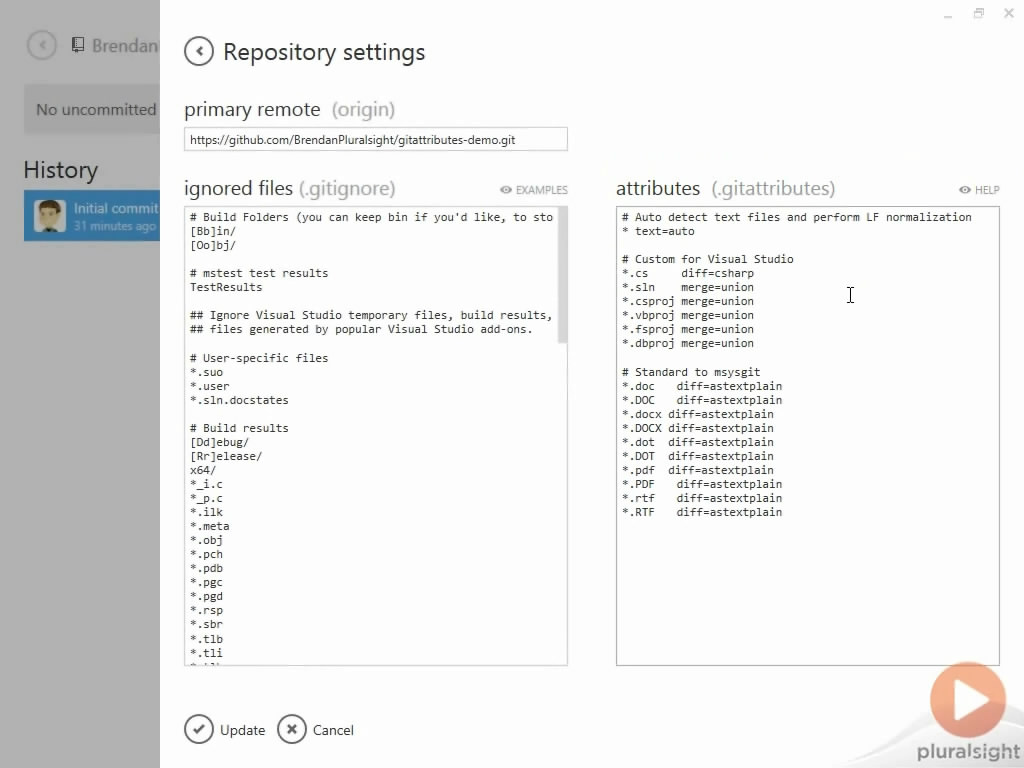Restore down the application window
The height and width of the screenshot is (768, 1024).
coord(978,14)
